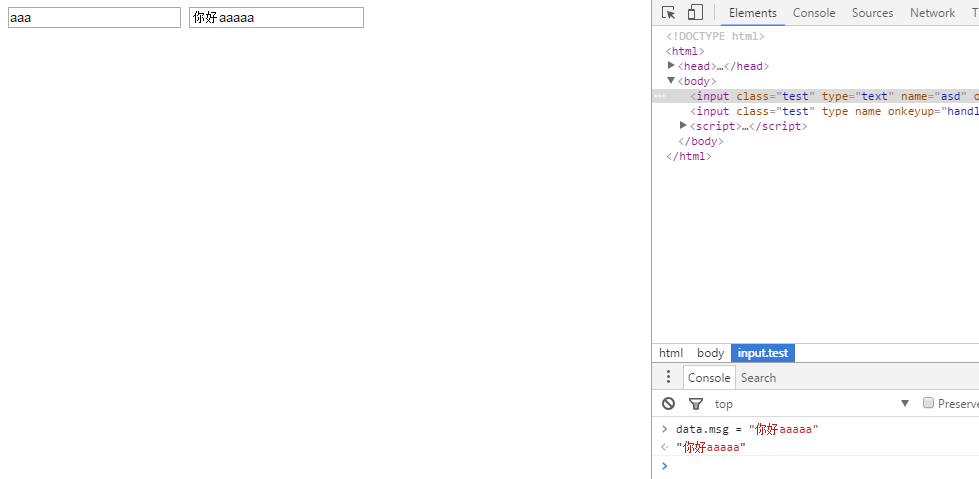The width and height of the screenshot is (979, 479).
Task: Switch to the Elements tab
Action: tap(753, 12)
